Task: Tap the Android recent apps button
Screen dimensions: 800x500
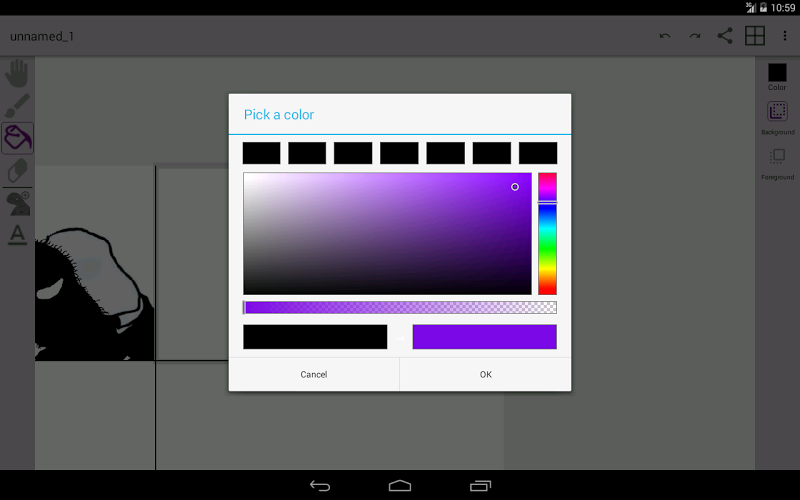Action: [x=480, y=486]
